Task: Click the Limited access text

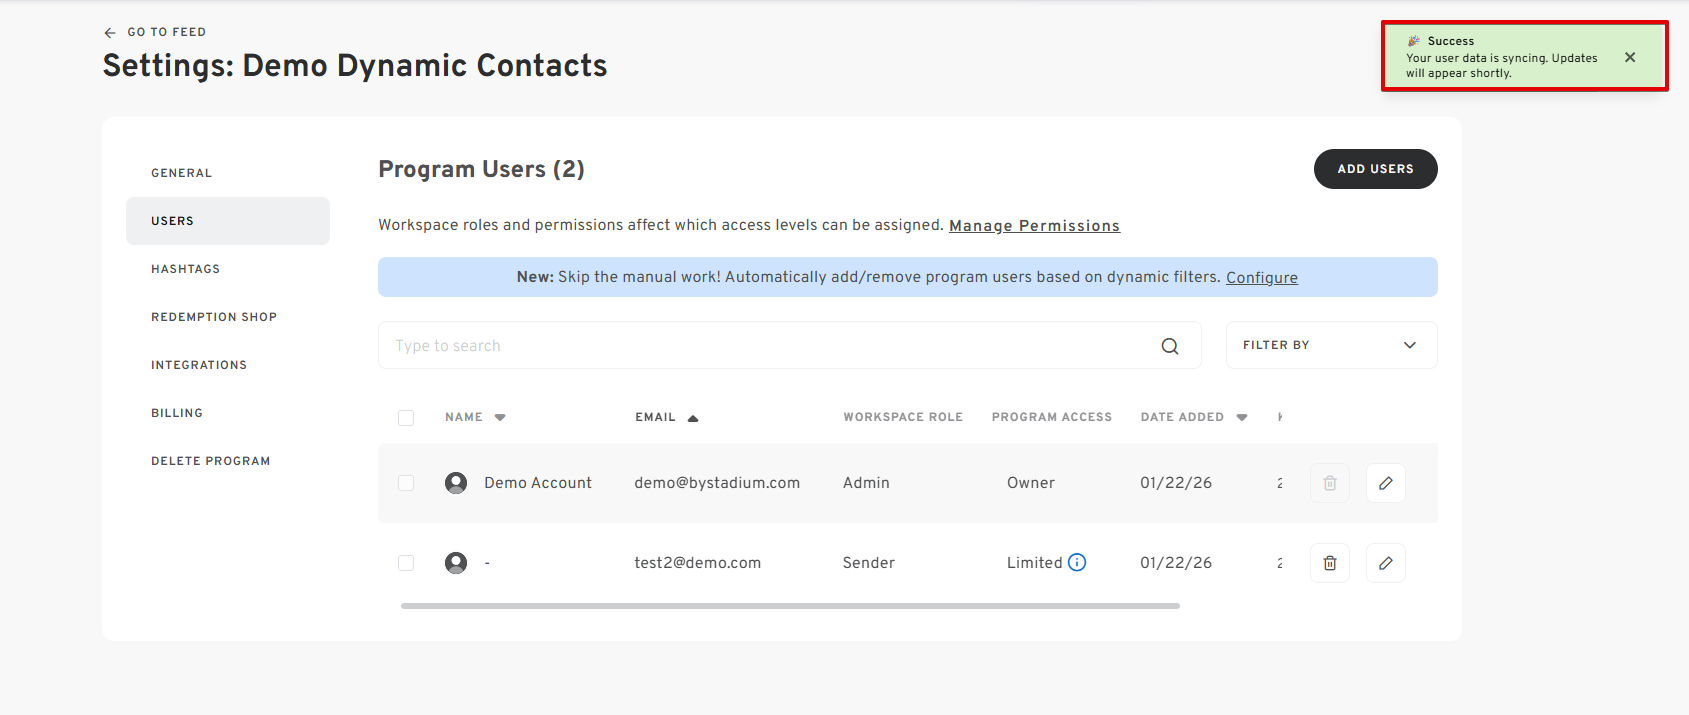Action: pyautogui.click(x=1035, y=563)
